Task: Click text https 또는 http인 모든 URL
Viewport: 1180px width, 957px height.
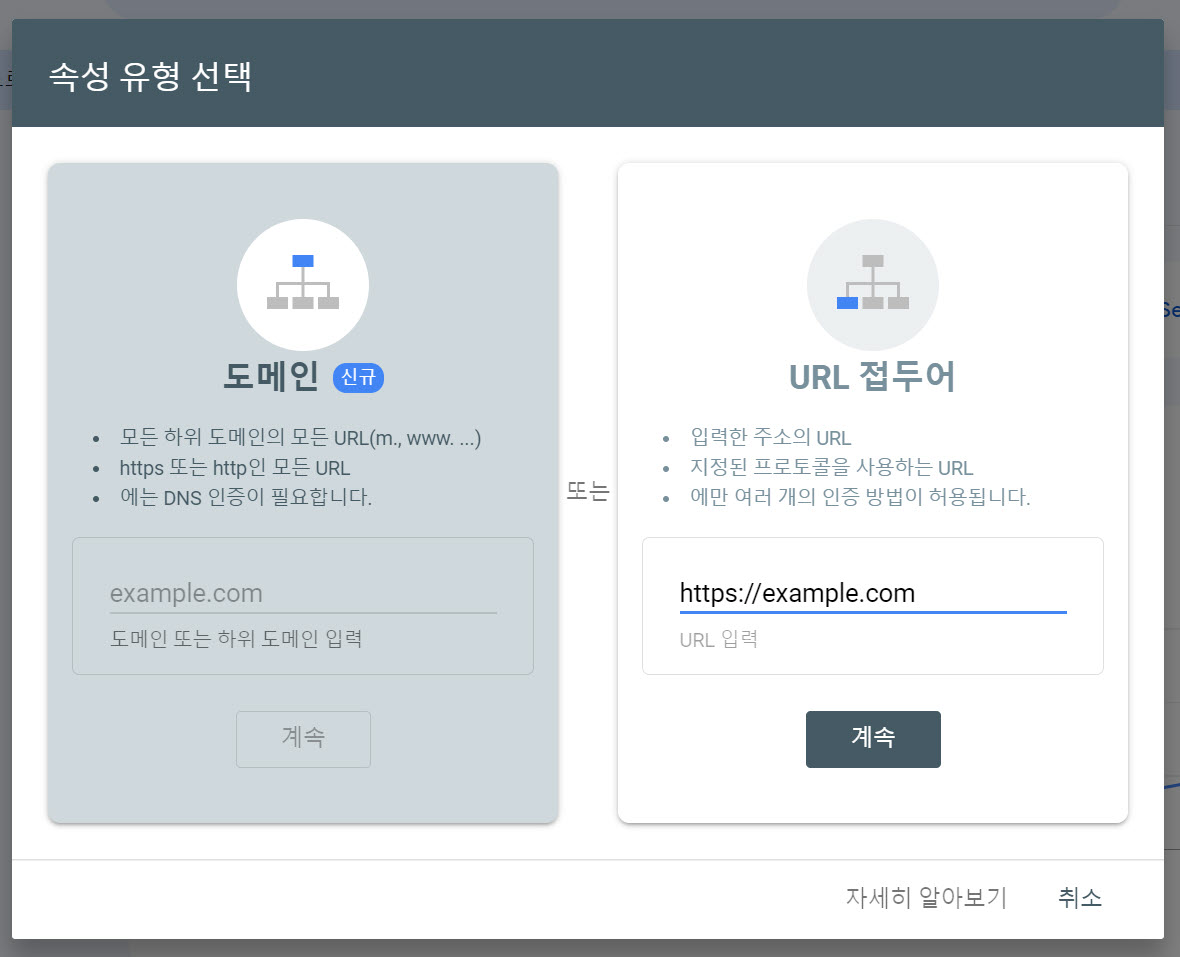Action: pos(235,467)
